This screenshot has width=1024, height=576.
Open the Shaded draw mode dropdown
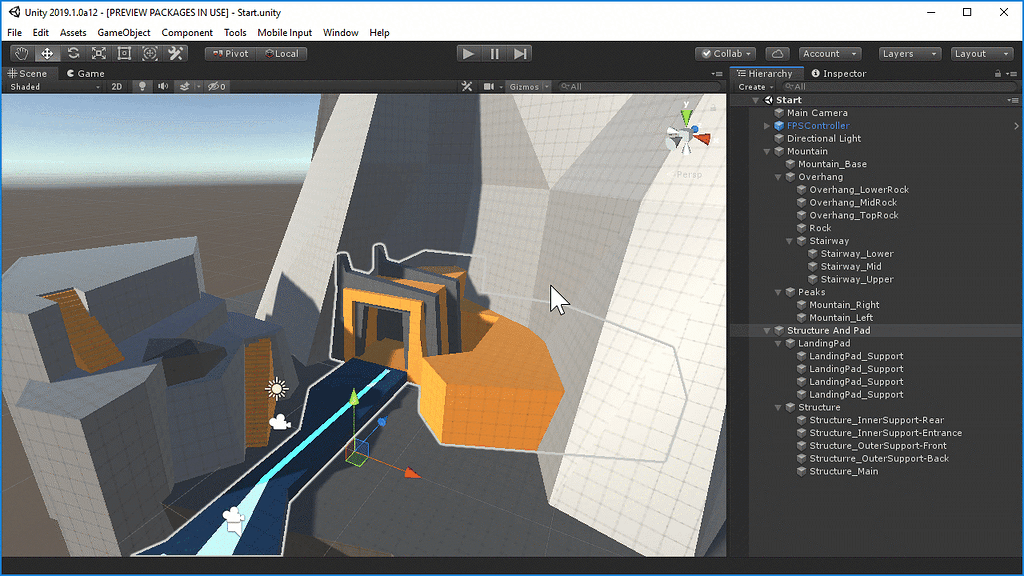[55, 86]
